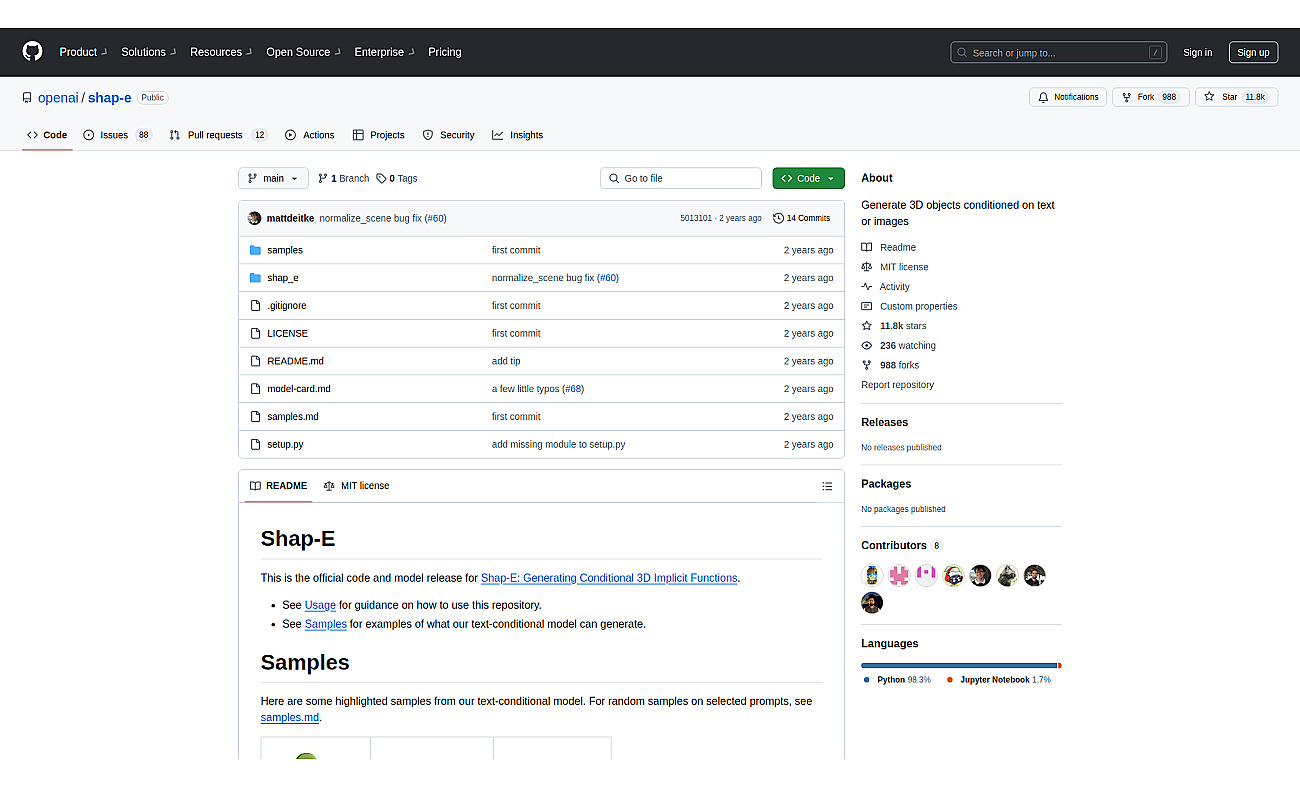
Task: Follow the Samples link in the bullet list
Action: 326,624
